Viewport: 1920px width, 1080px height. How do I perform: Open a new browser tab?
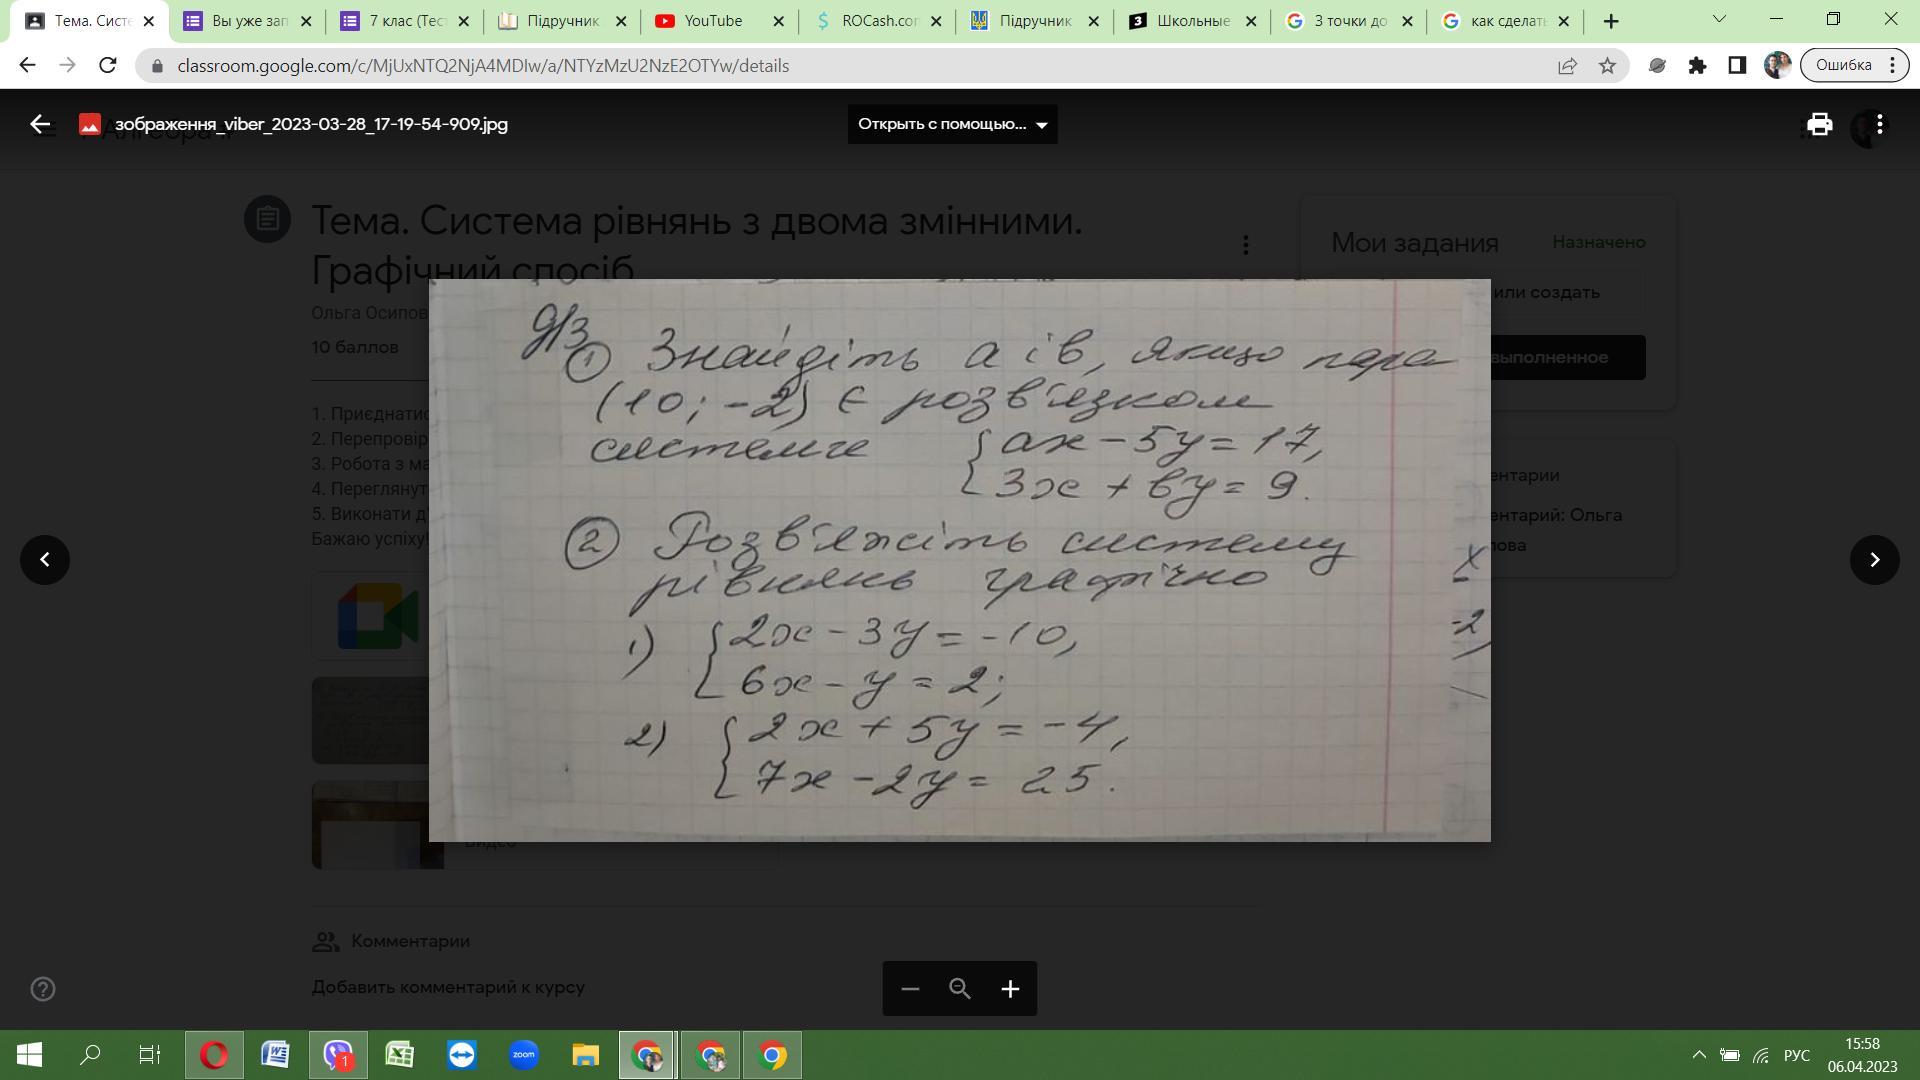pos(1611,21)
